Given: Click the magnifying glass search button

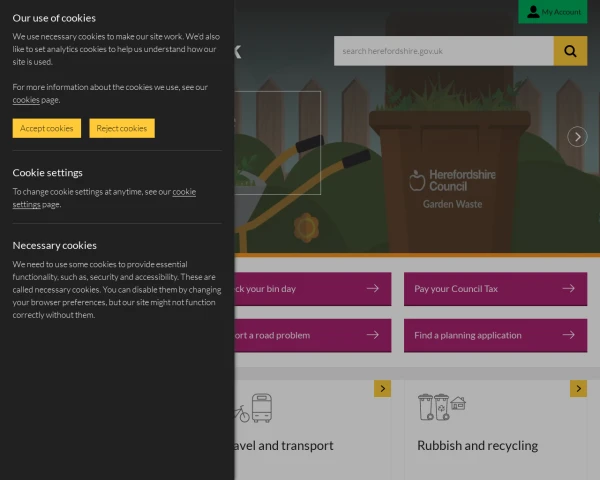Looking at the screenshot, I should 570,51.
